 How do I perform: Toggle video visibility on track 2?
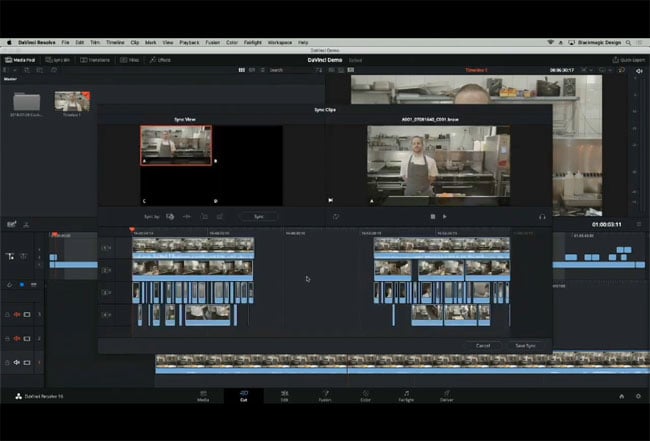(x=27, y=339)
